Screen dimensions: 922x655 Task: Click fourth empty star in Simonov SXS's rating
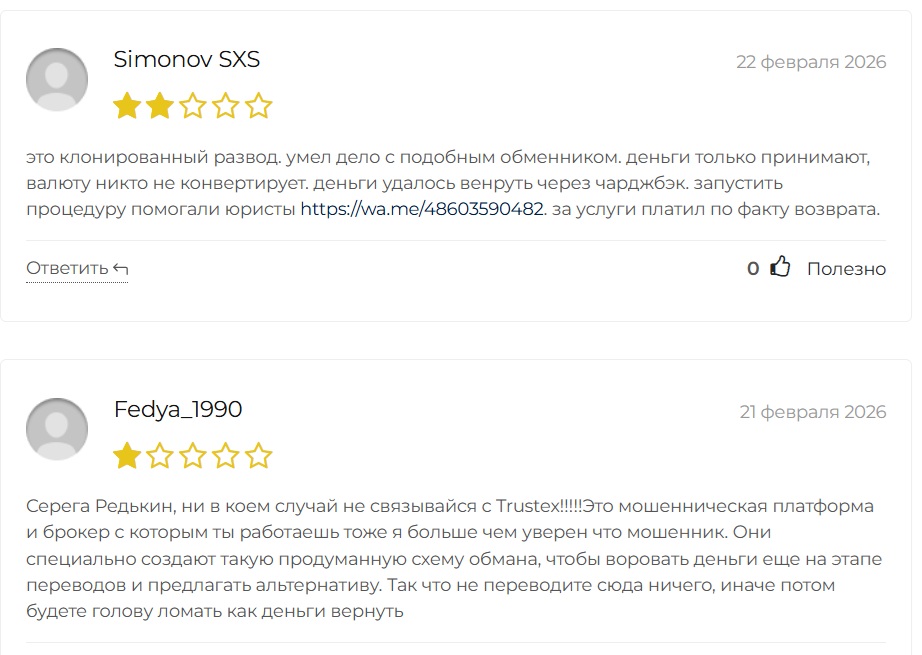(x=226, y=106)
